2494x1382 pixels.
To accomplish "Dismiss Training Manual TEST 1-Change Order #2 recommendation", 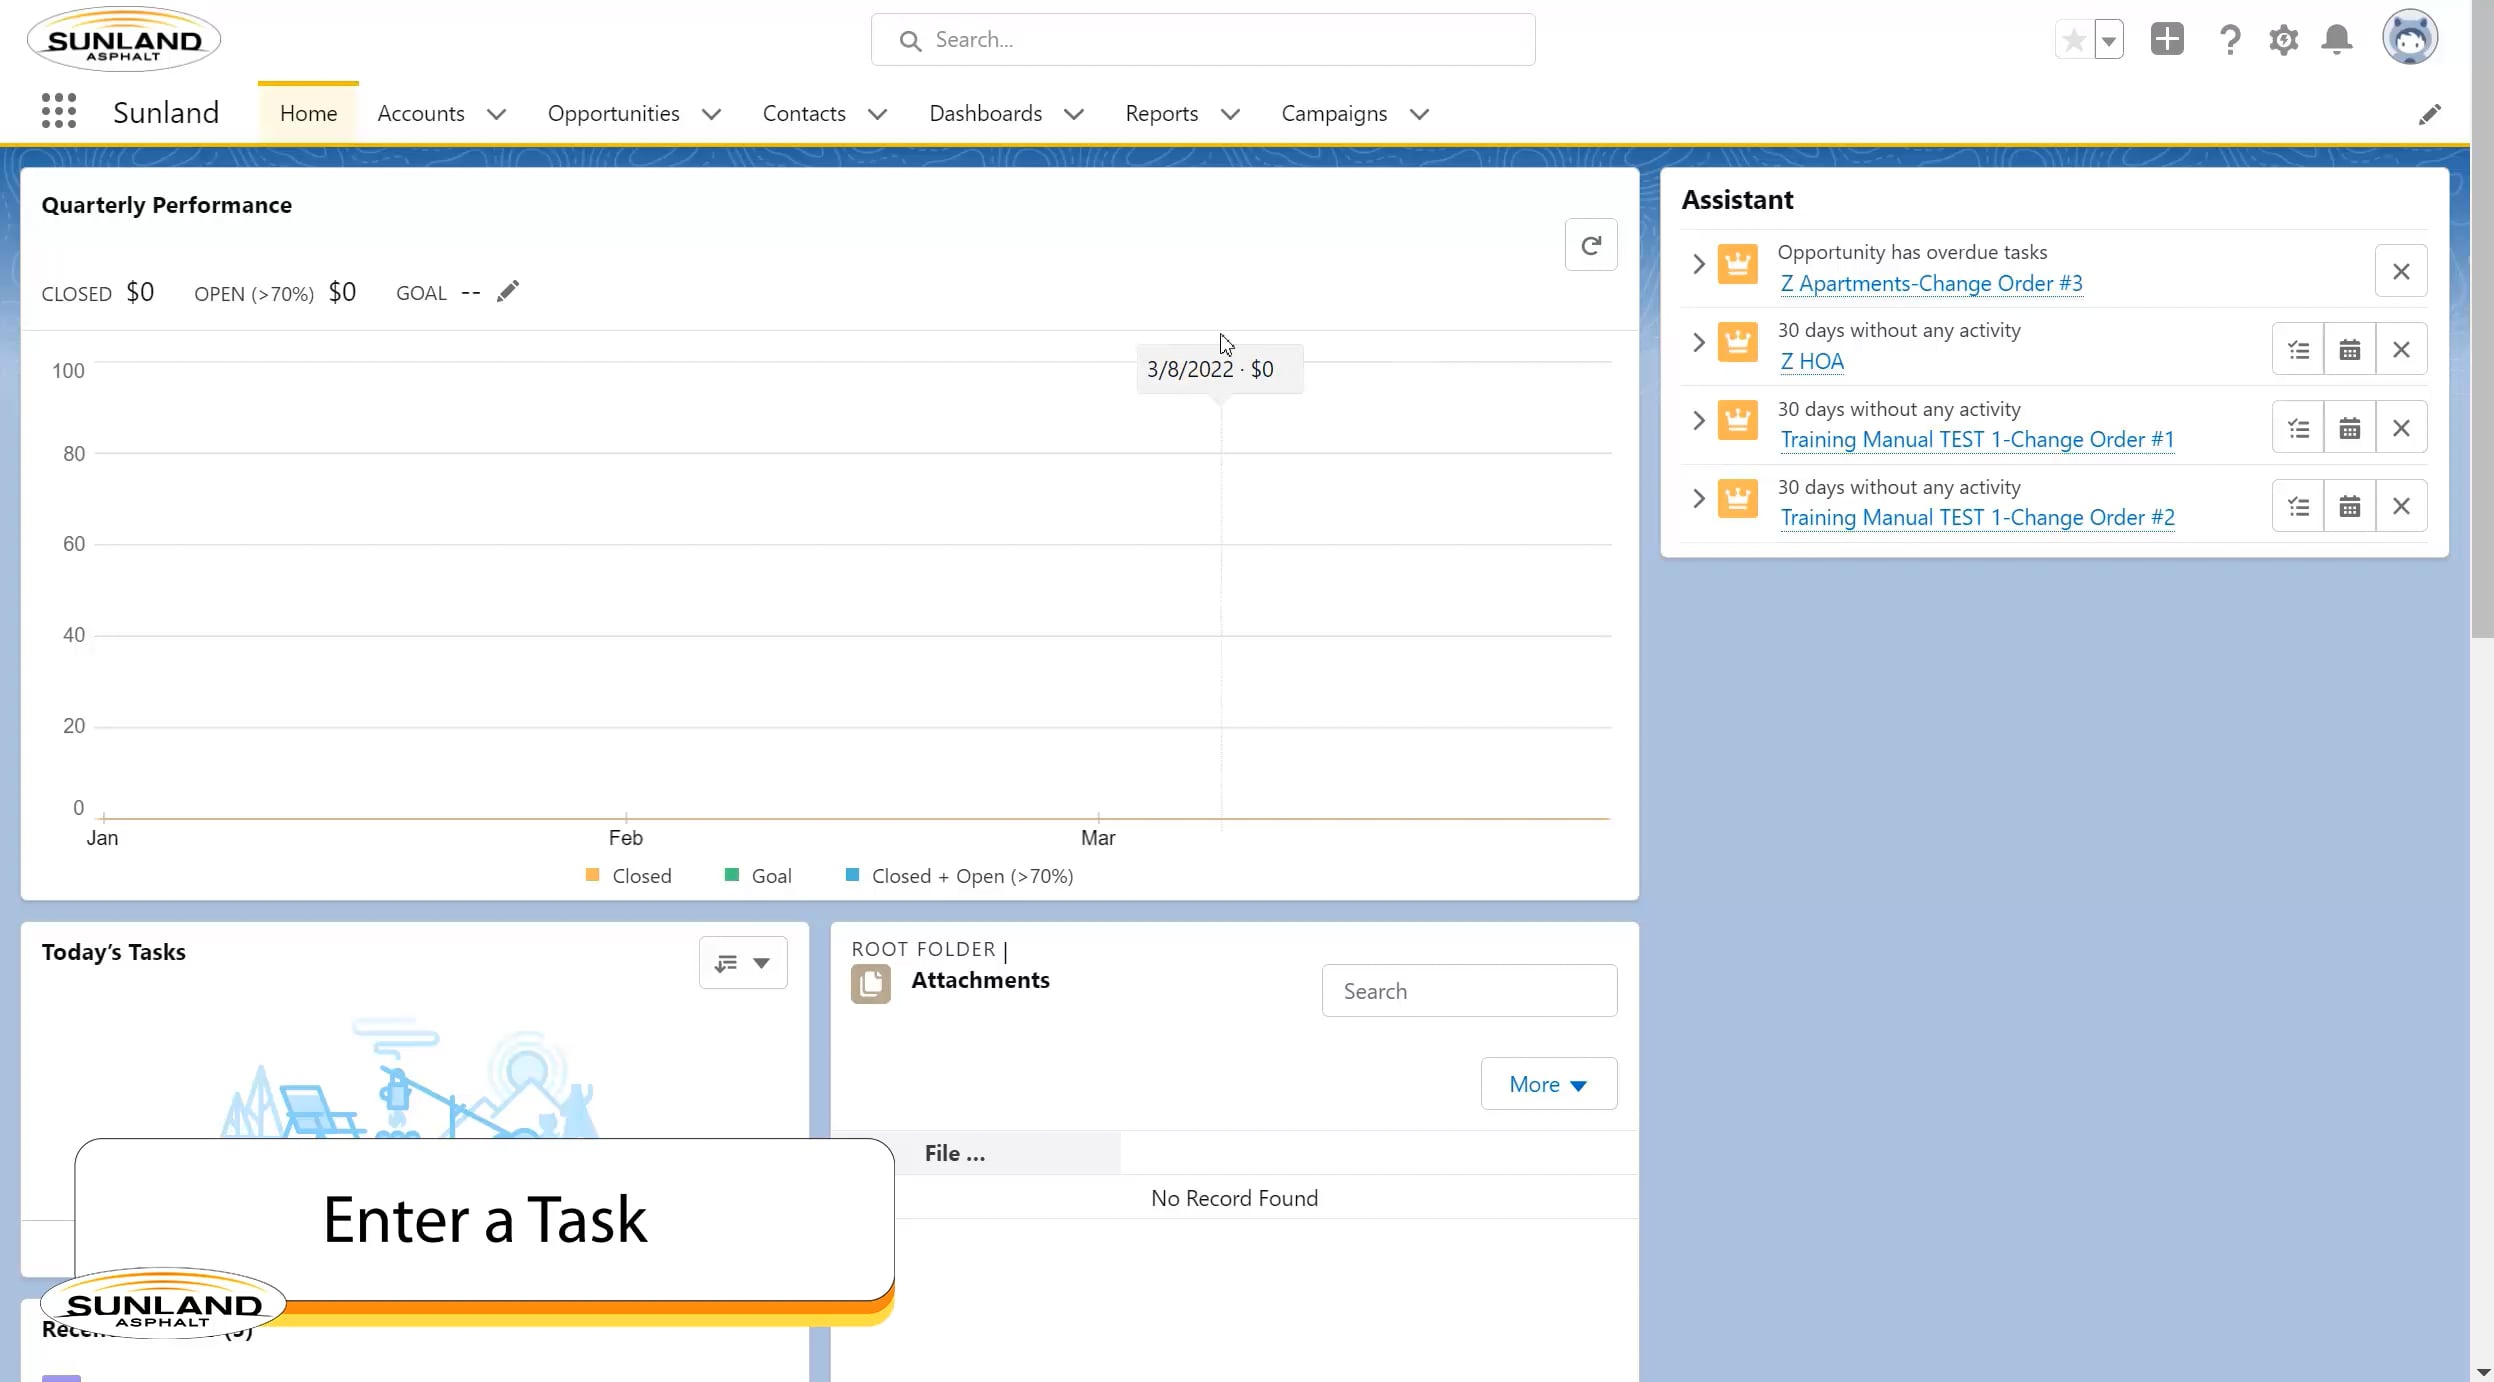I will (2401, 506).
